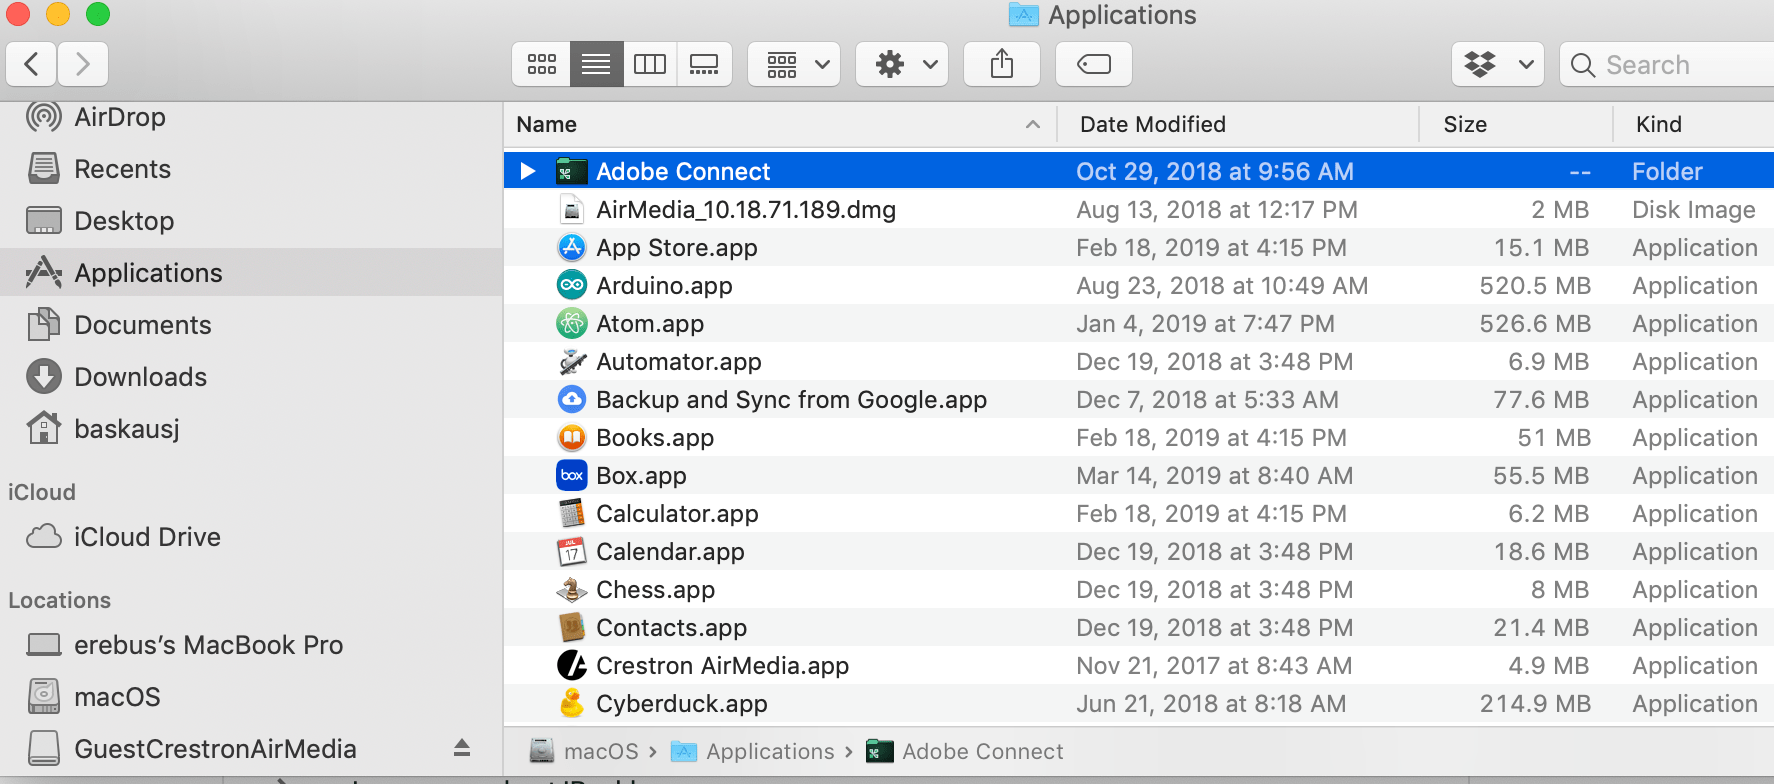Sort by the Date Modified column
The image size is (1774, 784).
[x=1238, y=124]
